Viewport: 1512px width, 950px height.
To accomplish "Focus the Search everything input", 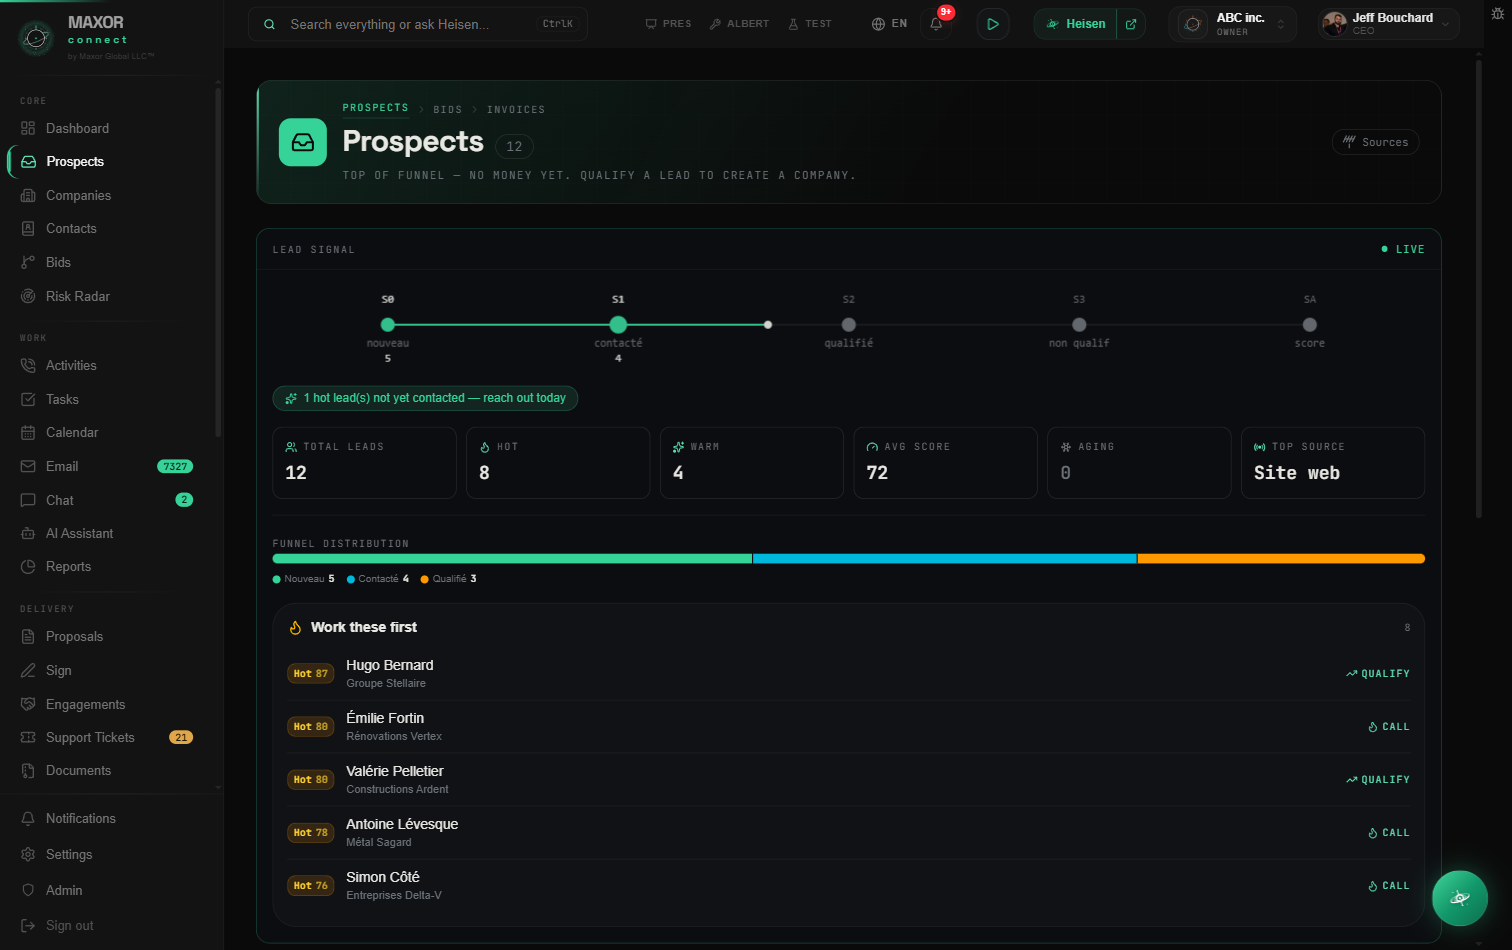I will [x=418, y=24].
